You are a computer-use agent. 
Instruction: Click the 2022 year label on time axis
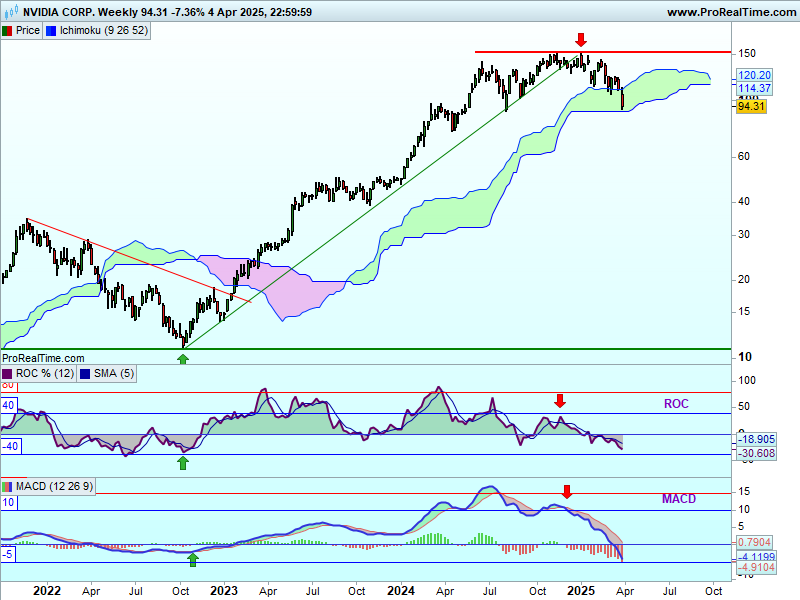[46, 591]
